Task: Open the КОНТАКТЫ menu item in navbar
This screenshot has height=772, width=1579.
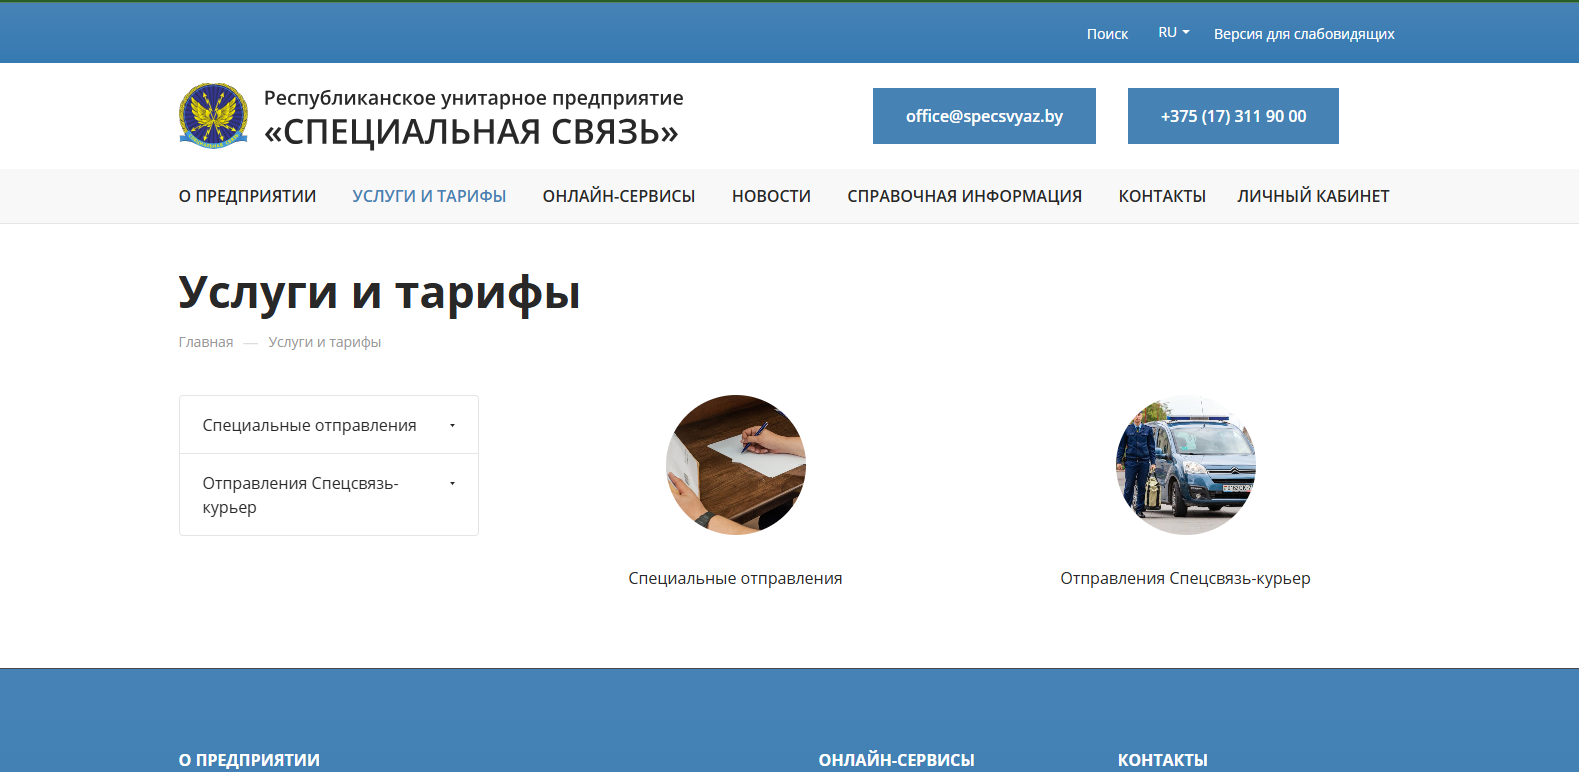Action: click(1162, 196)
